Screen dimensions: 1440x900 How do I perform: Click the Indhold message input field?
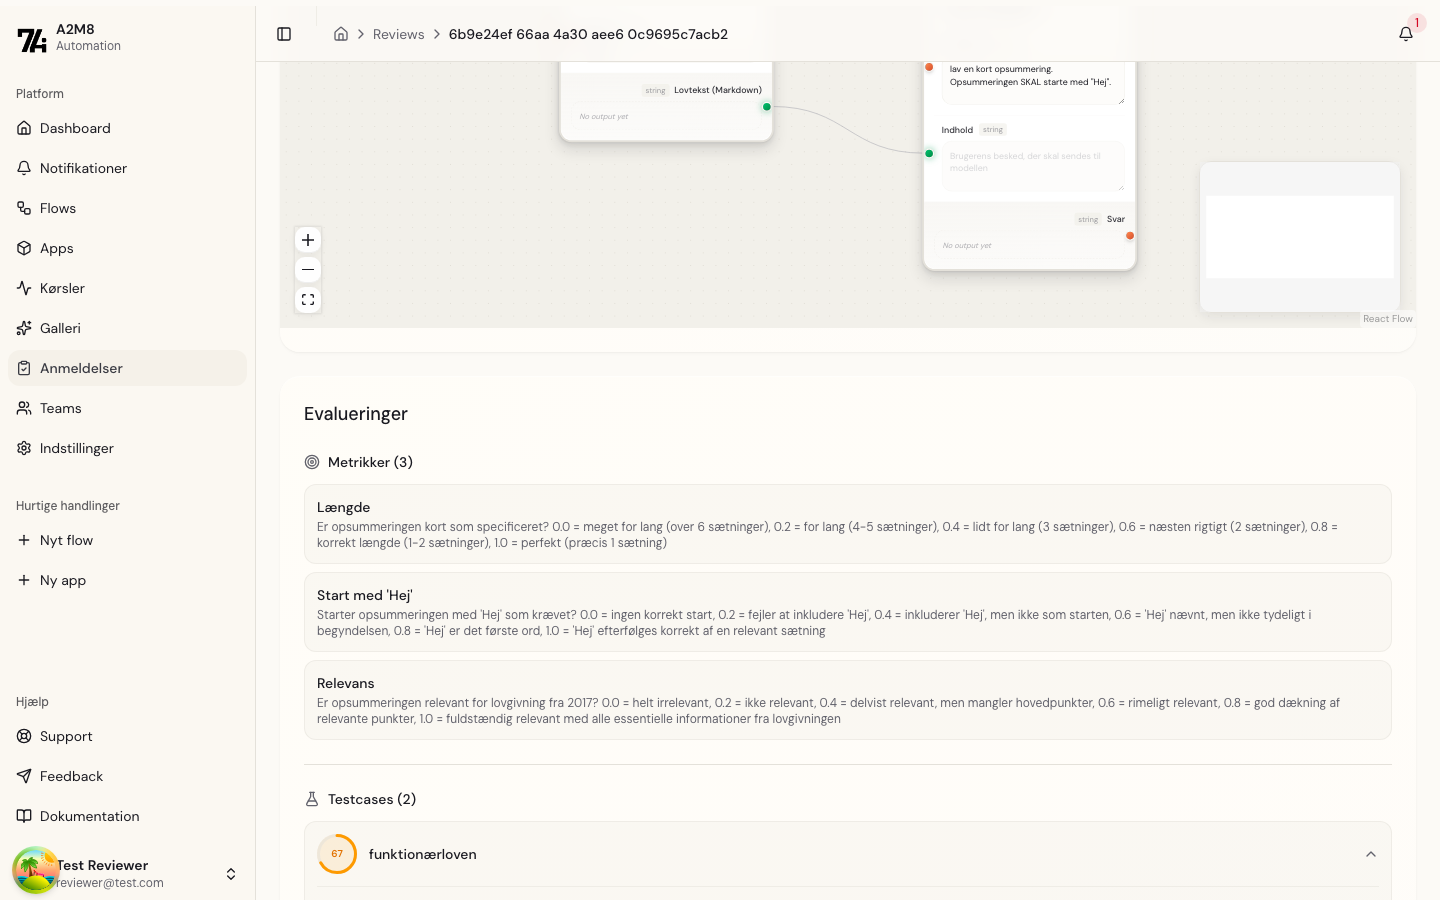coord(1033,165)
